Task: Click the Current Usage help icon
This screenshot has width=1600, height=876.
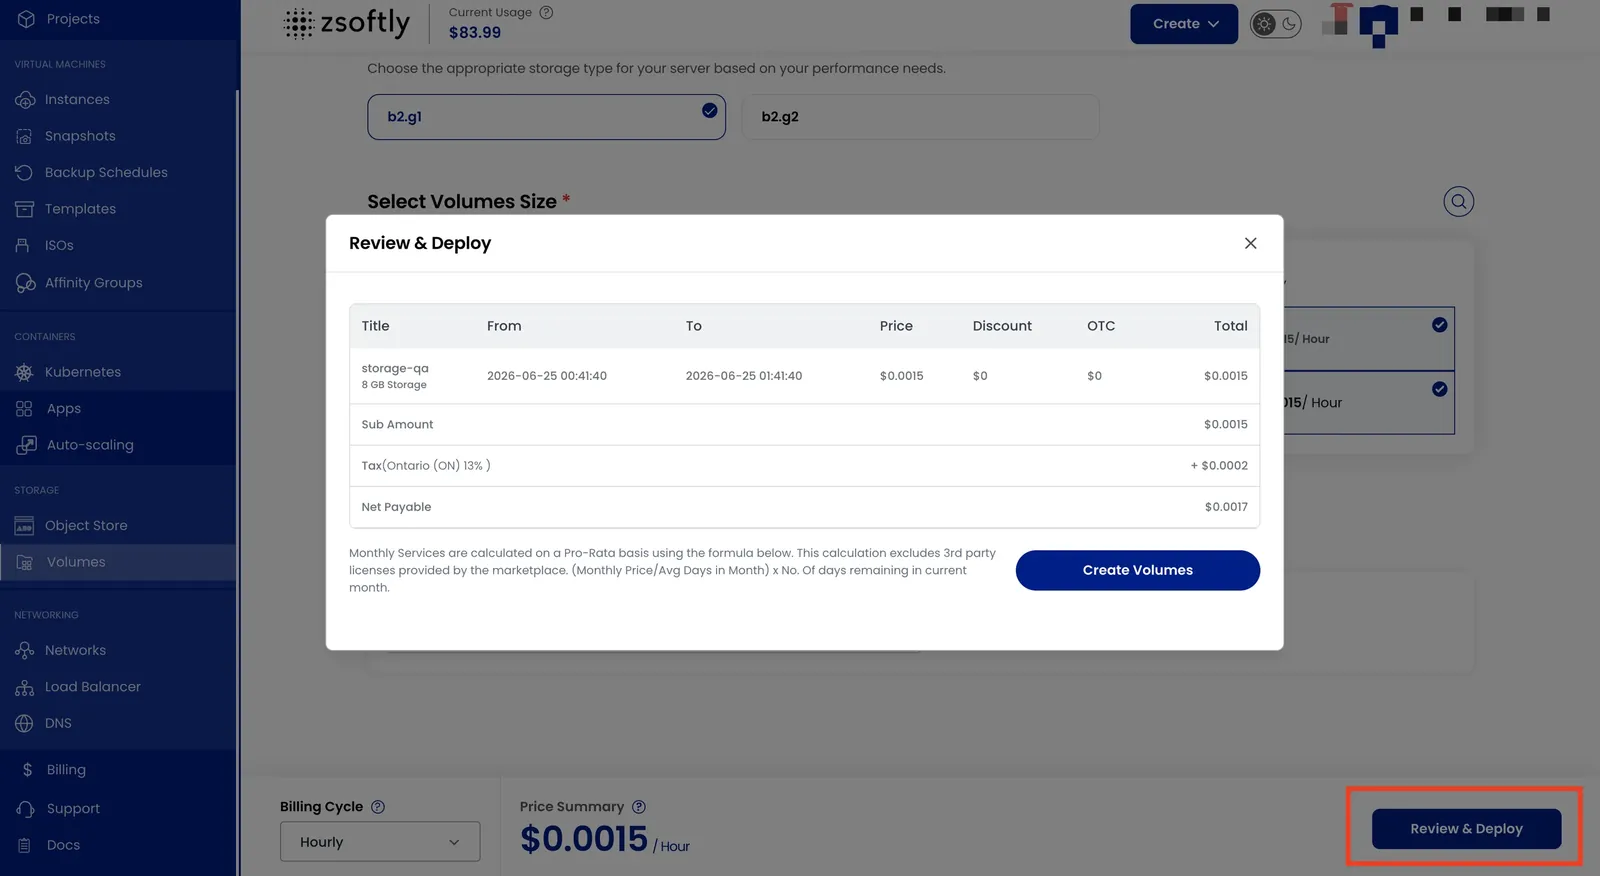Action: click(546, 13)
